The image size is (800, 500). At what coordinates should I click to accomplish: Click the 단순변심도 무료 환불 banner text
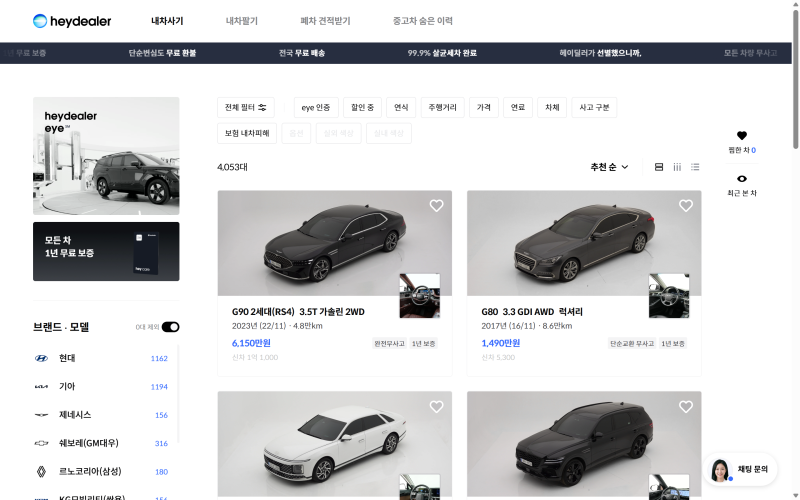coord(162,53)
